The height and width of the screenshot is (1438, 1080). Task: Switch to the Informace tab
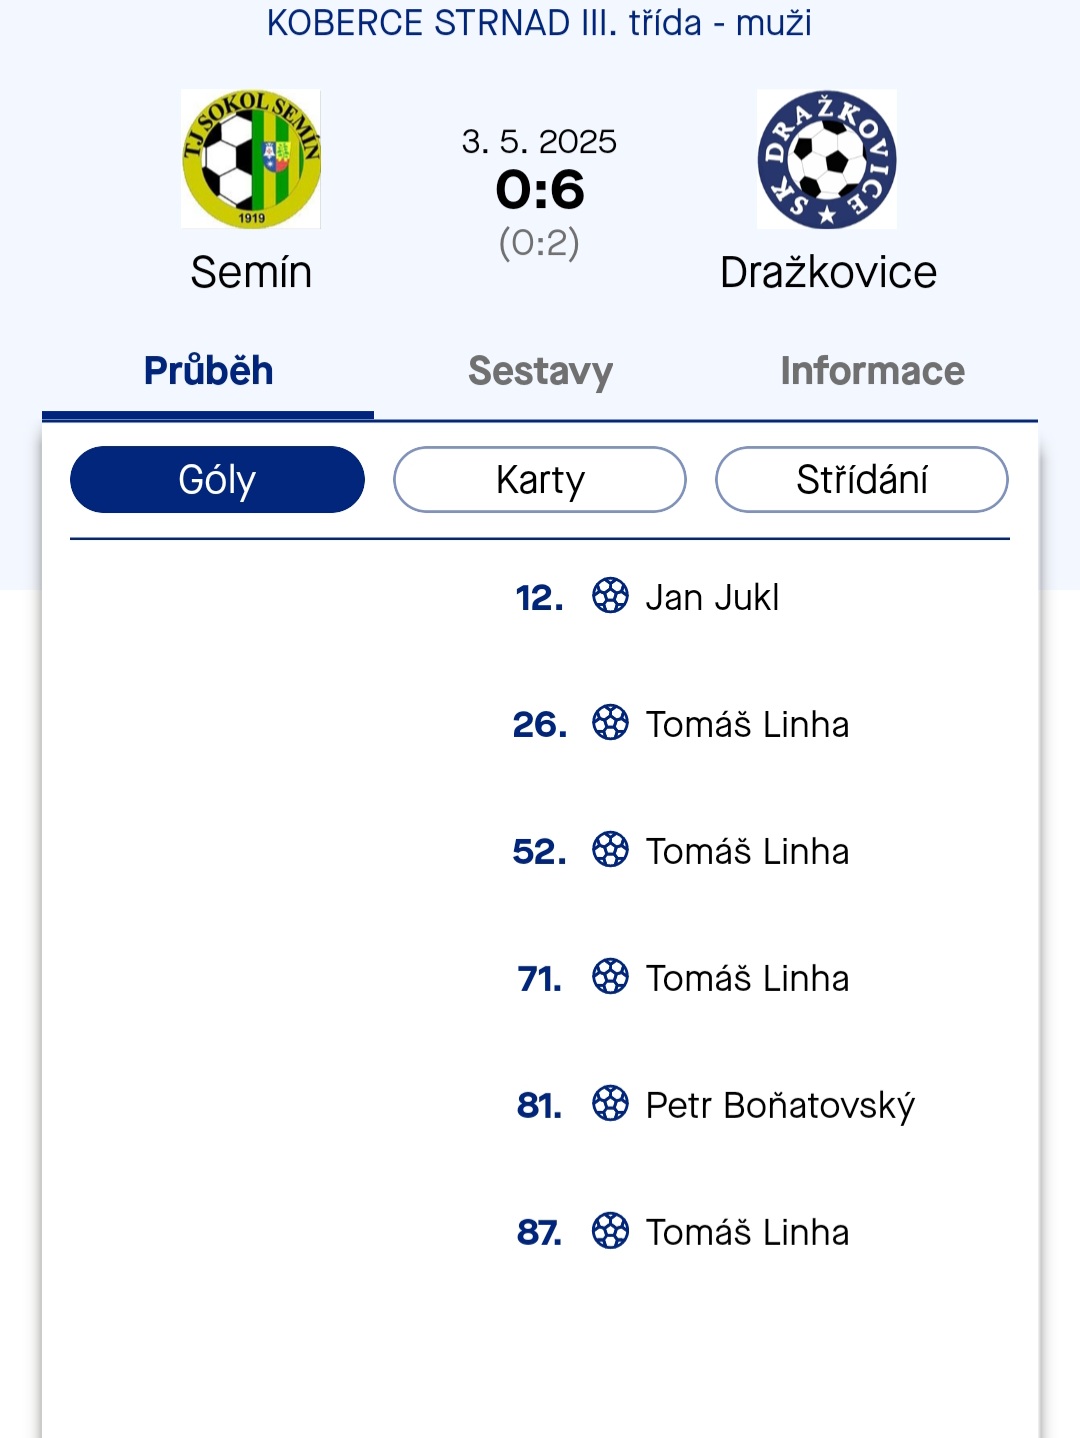[x=872, y=371]
